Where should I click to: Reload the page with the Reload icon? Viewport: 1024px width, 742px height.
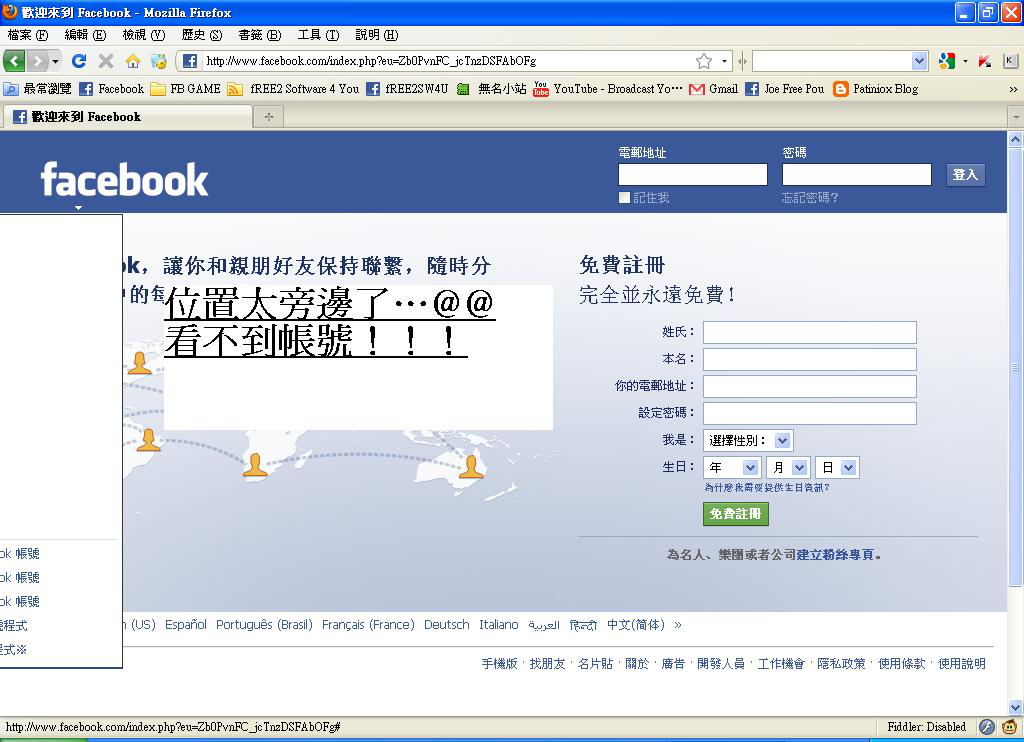(79, 61)
